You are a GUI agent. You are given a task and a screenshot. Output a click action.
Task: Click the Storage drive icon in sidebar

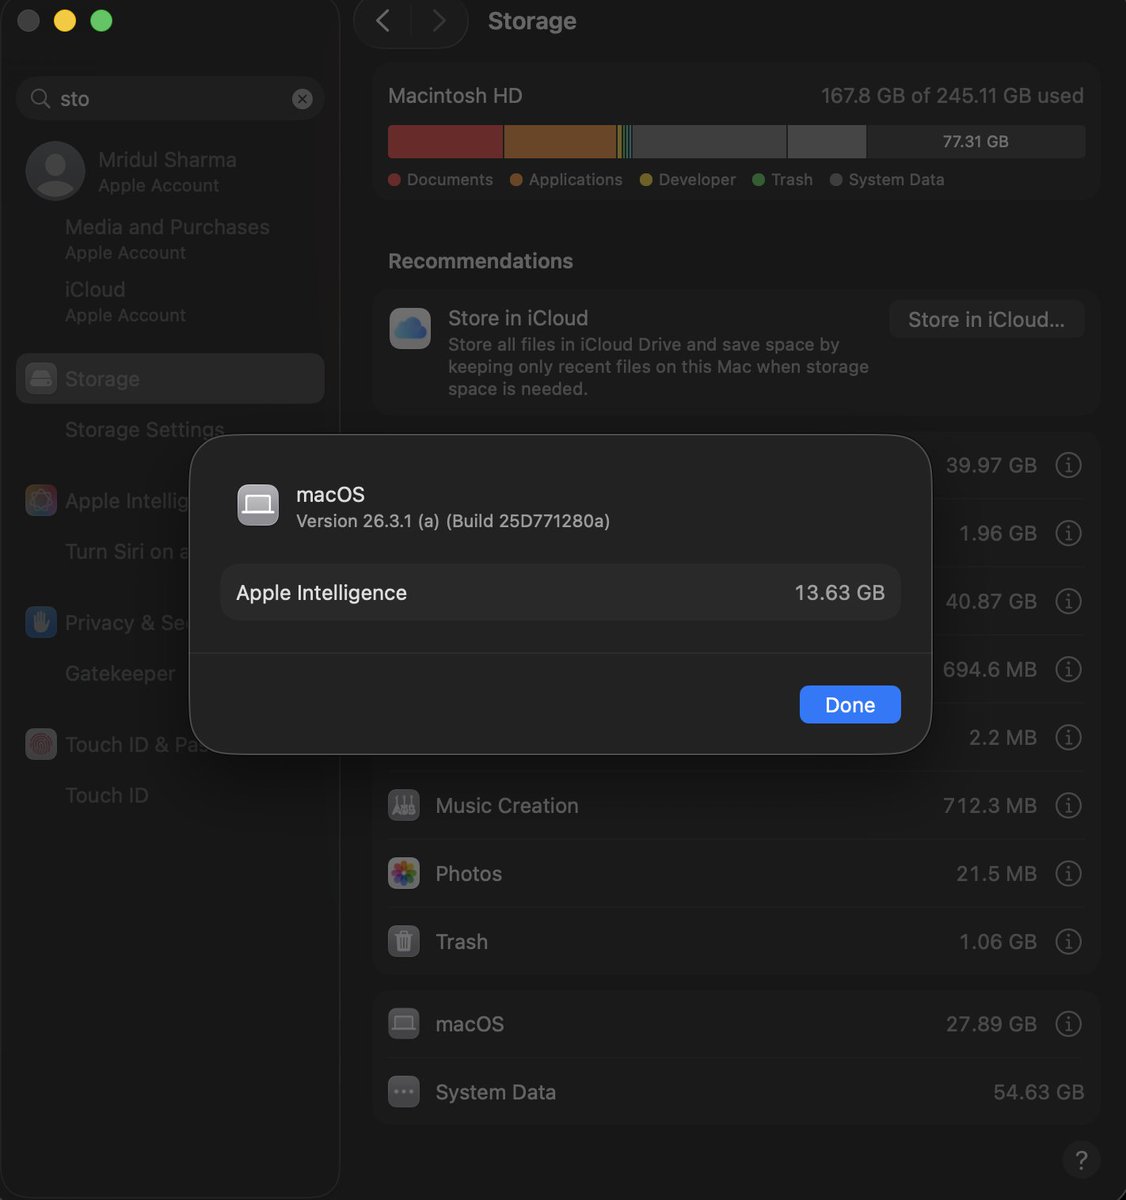41,379
